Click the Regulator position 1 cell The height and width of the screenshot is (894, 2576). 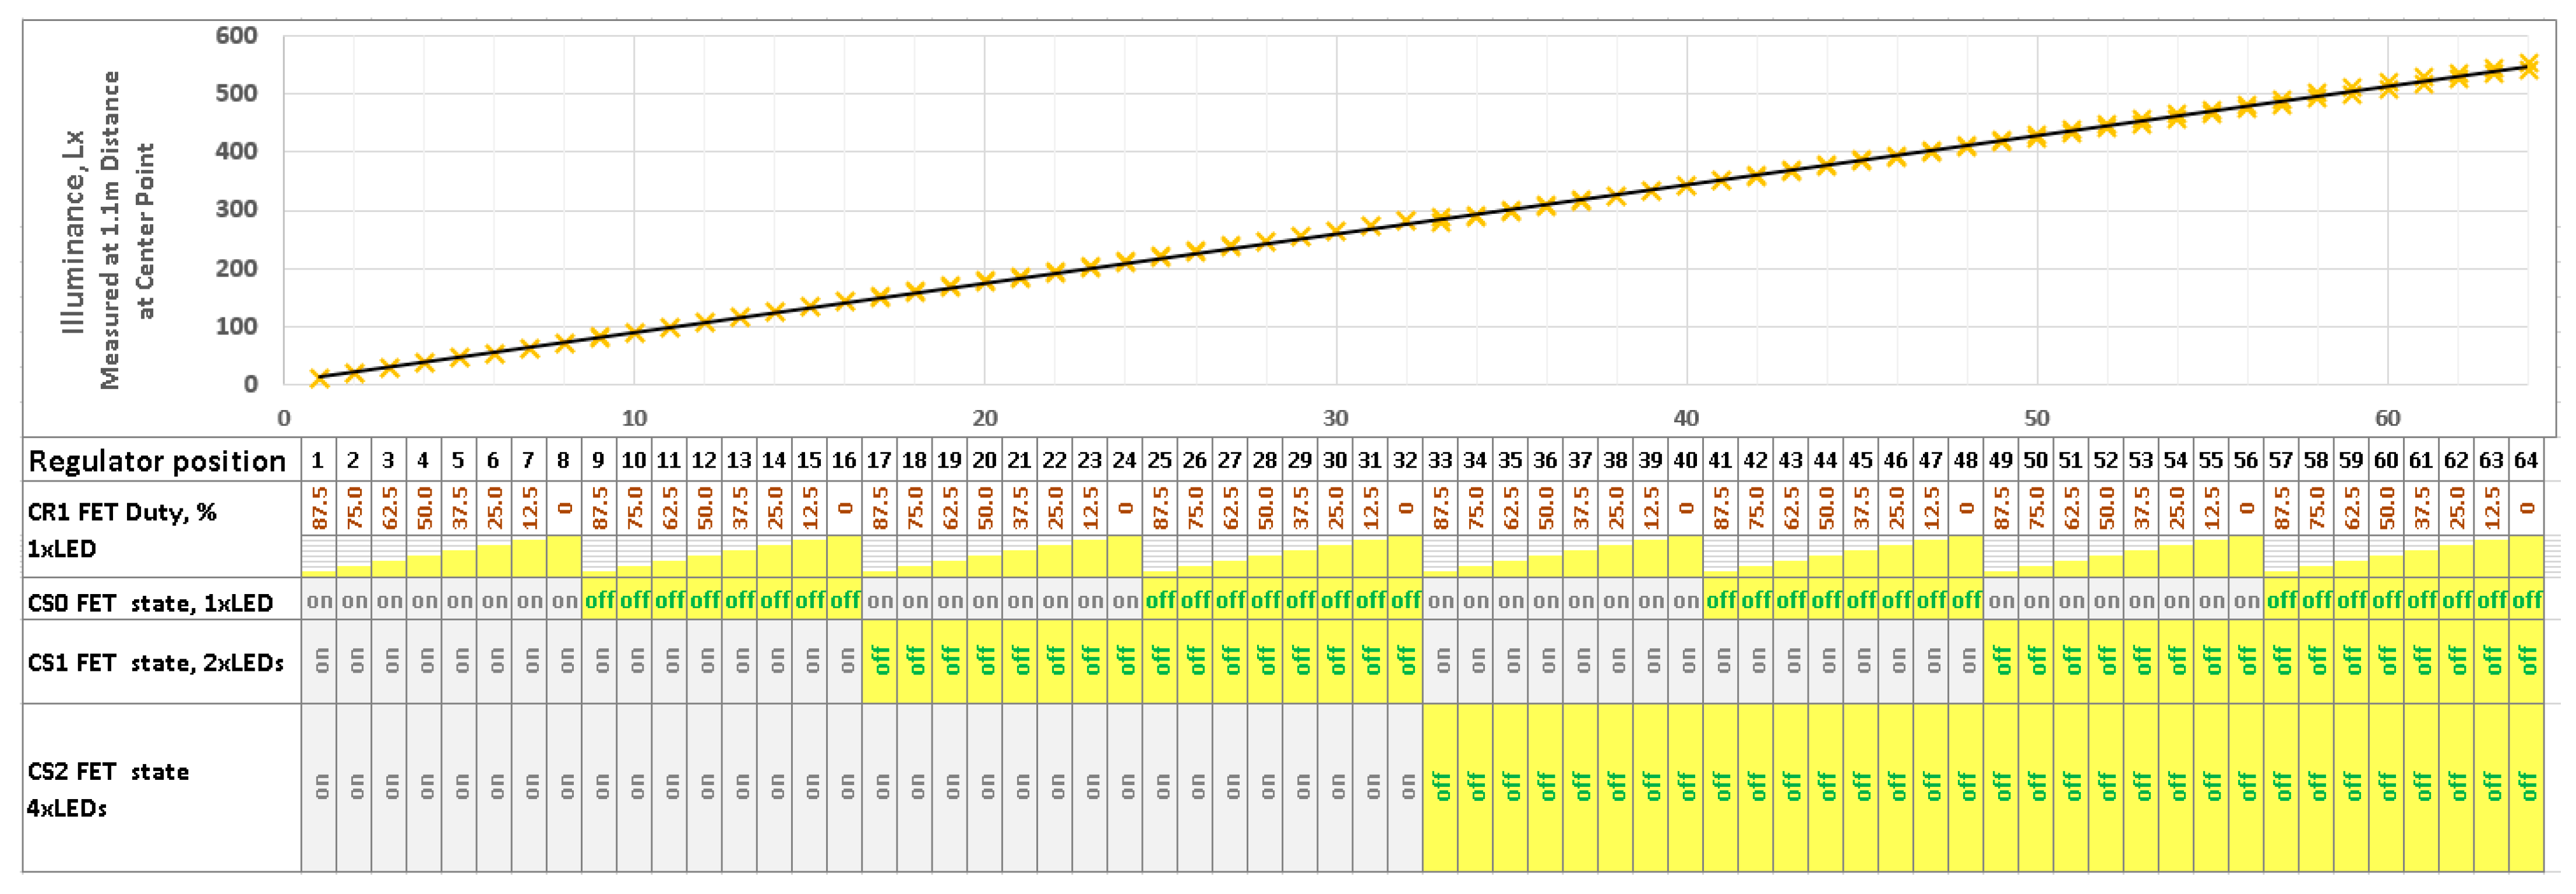coord(318,460)
